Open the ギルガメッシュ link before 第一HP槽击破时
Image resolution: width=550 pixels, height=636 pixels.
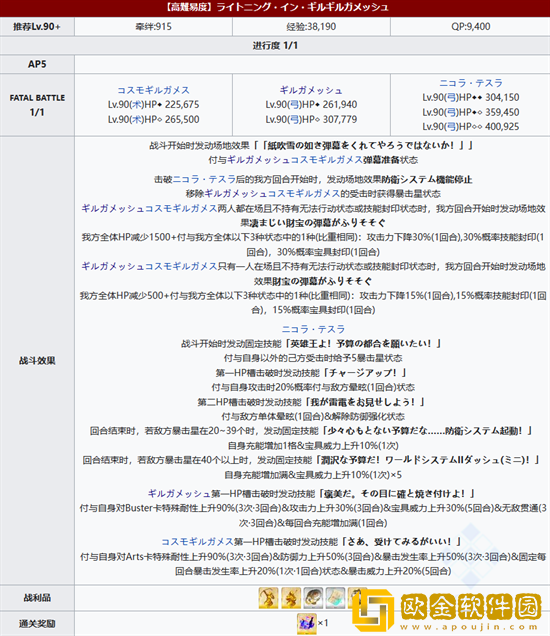179,494
